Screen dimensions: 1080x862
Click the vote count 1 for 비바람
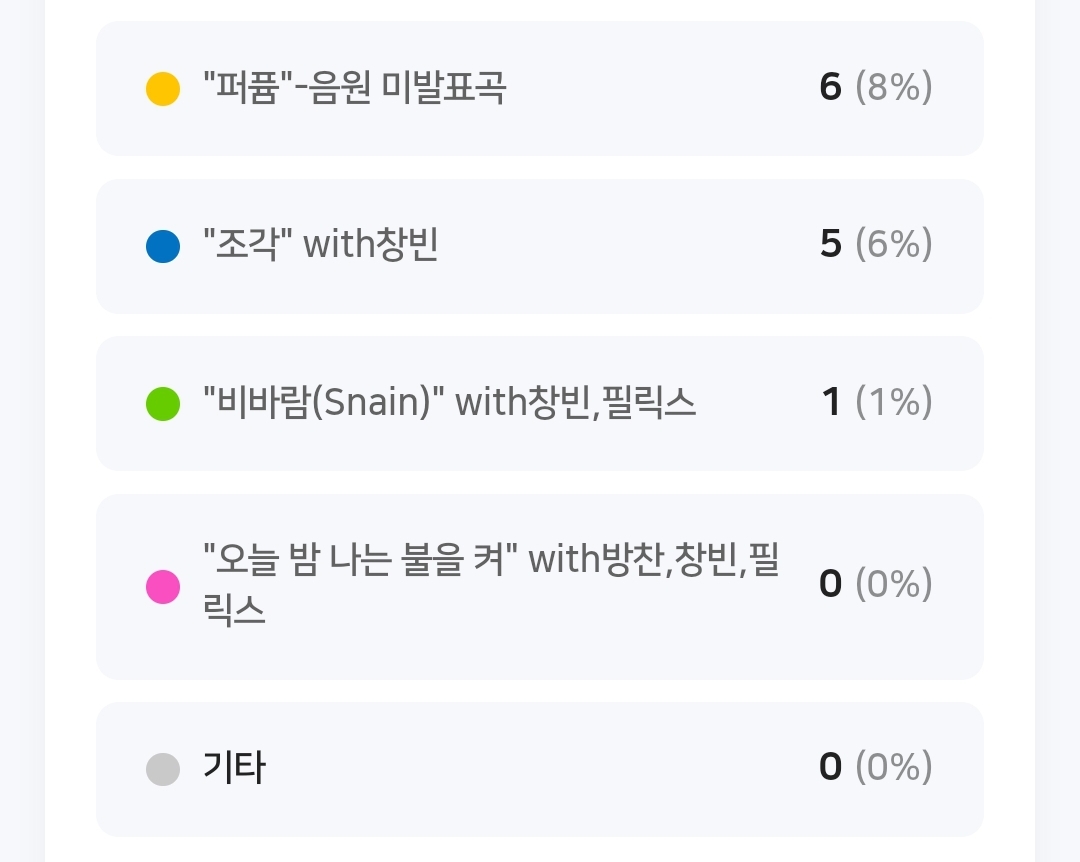(x=831, y=403)
